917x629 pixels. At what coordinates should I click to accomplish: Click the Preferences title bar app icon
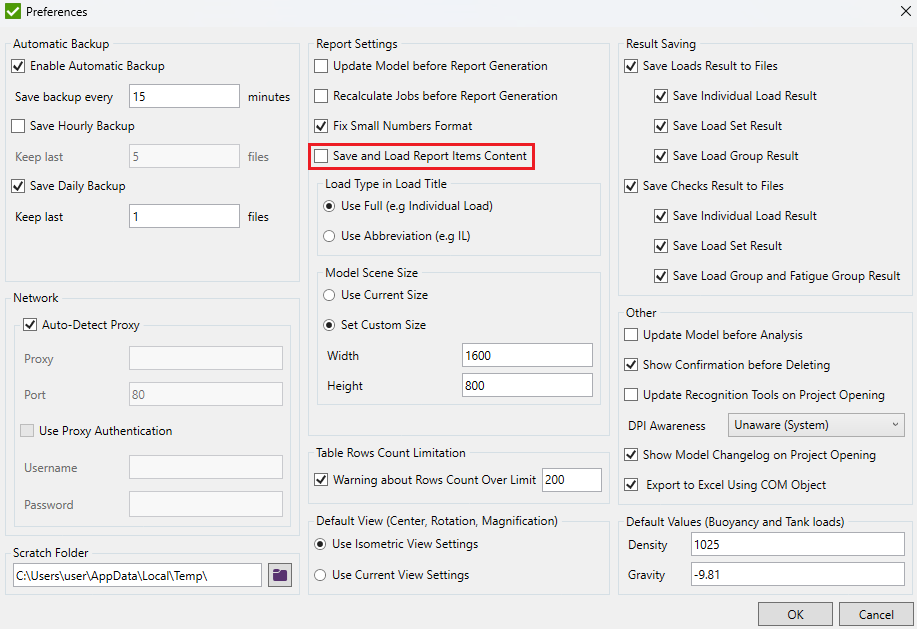coord(15,11)
